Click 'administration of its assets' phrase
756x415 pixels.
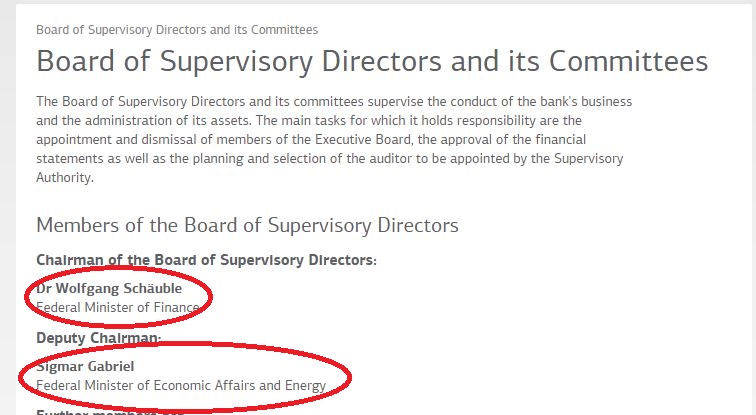(169, 120)
